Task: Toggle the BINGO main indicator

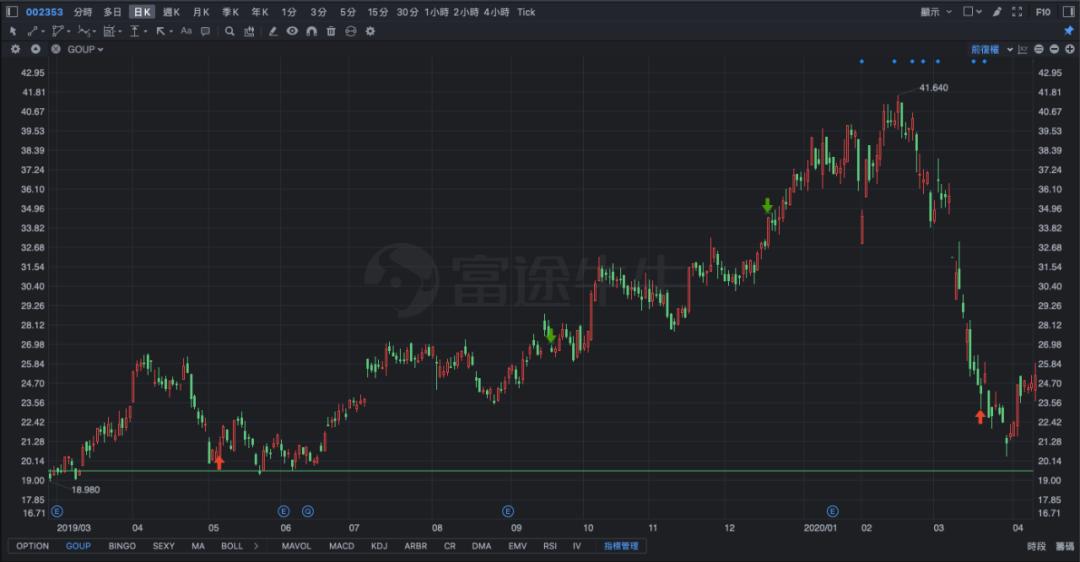Action: coord(122,546)
